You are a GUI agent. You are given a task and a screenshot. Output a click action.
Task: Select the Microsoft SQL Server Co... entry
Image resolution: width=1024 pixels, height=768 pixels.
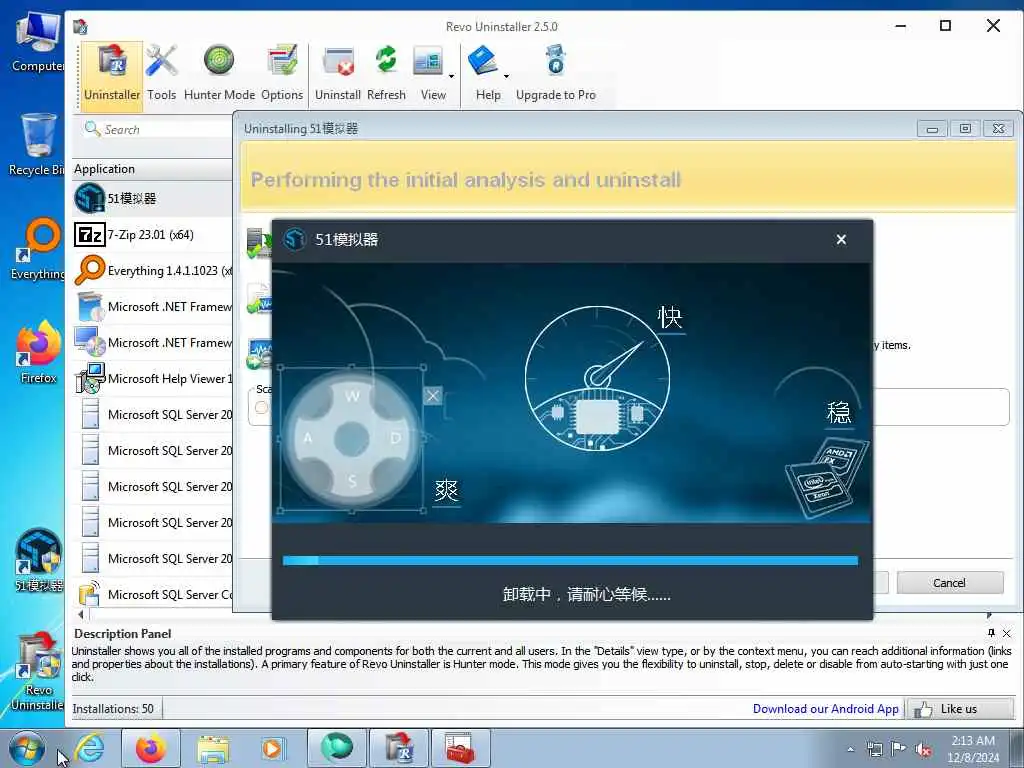(x=153, y=594)
